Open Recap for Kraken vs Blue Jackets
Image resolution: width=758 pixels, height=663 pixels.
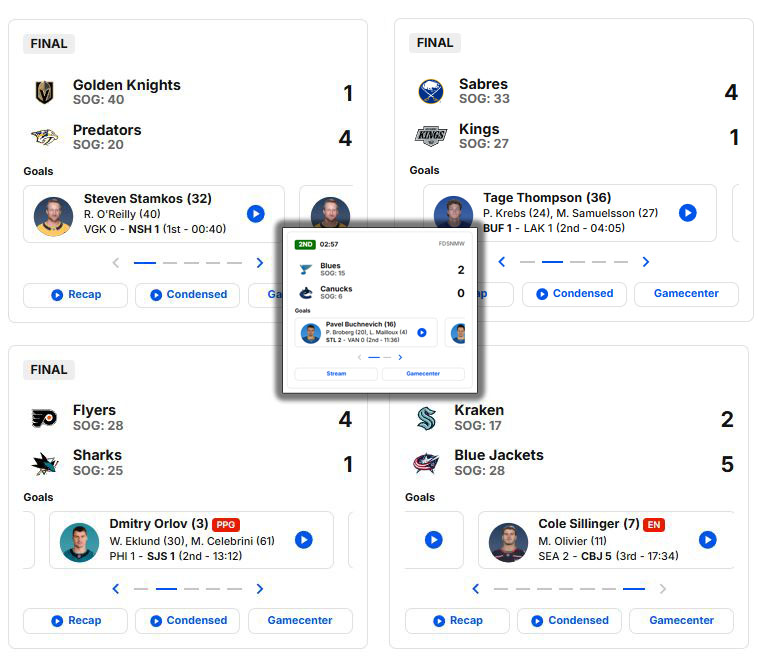(x=457, y=621)
